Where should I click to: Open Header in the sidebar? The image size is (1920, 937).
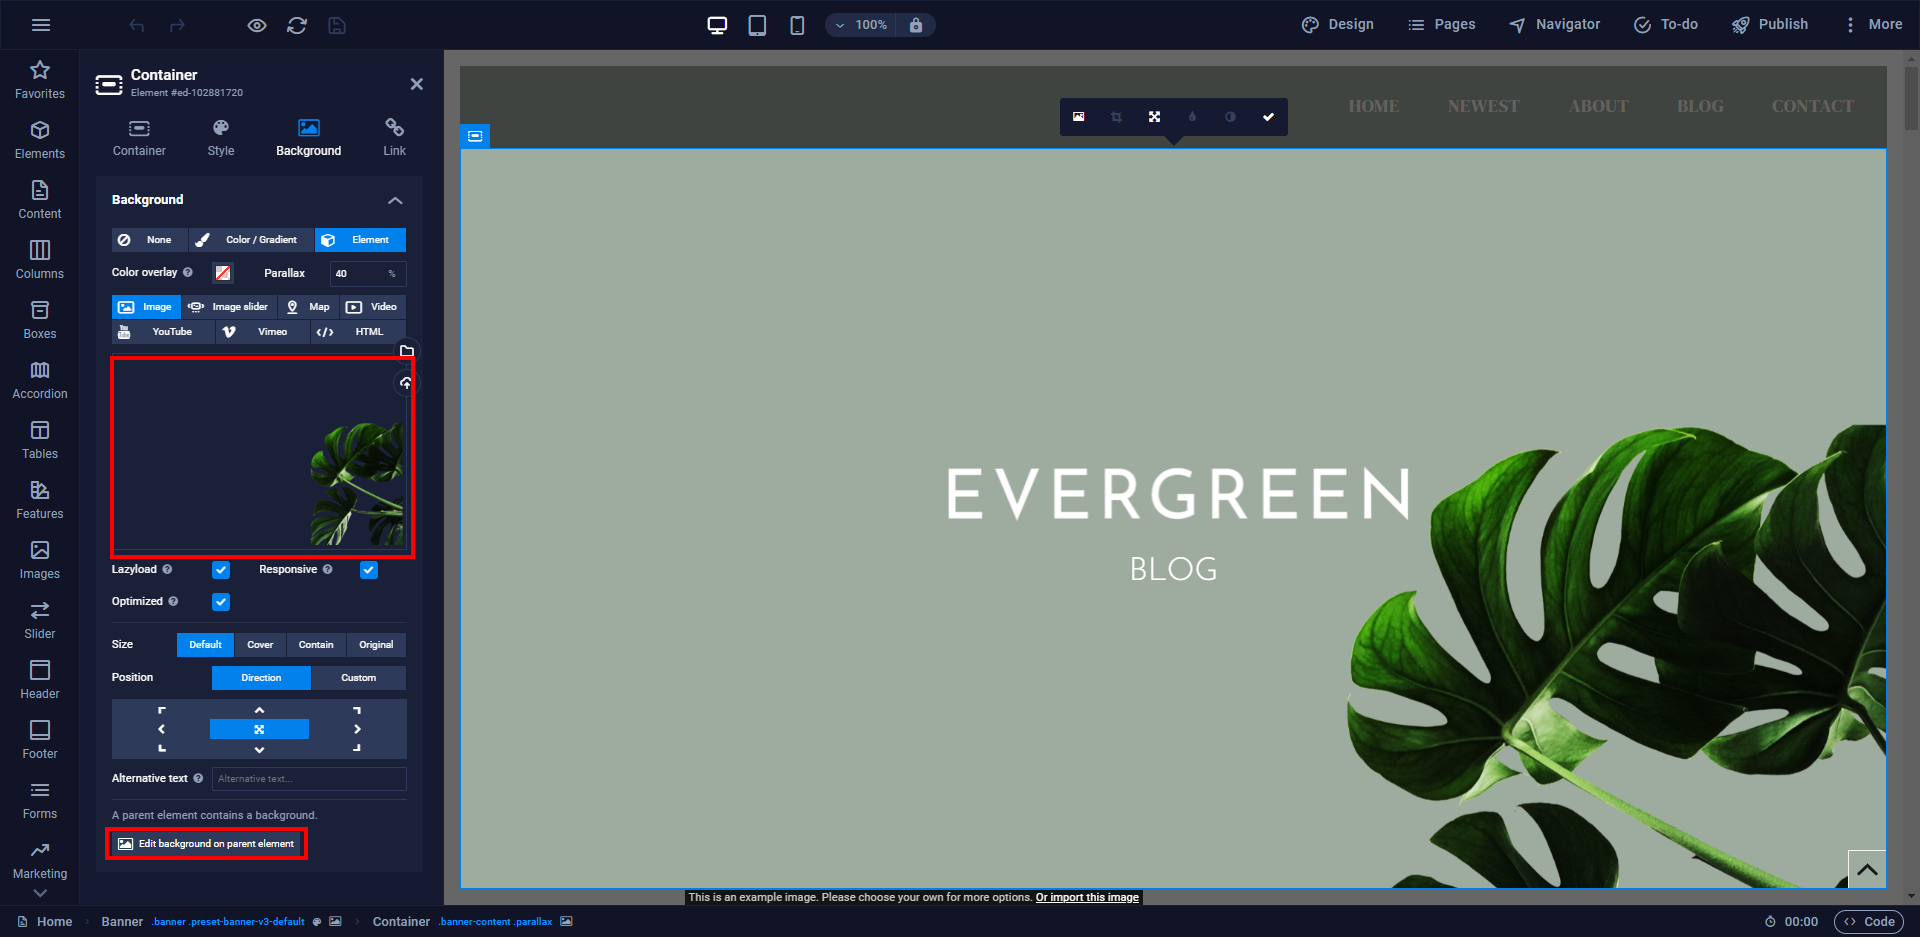40,680
